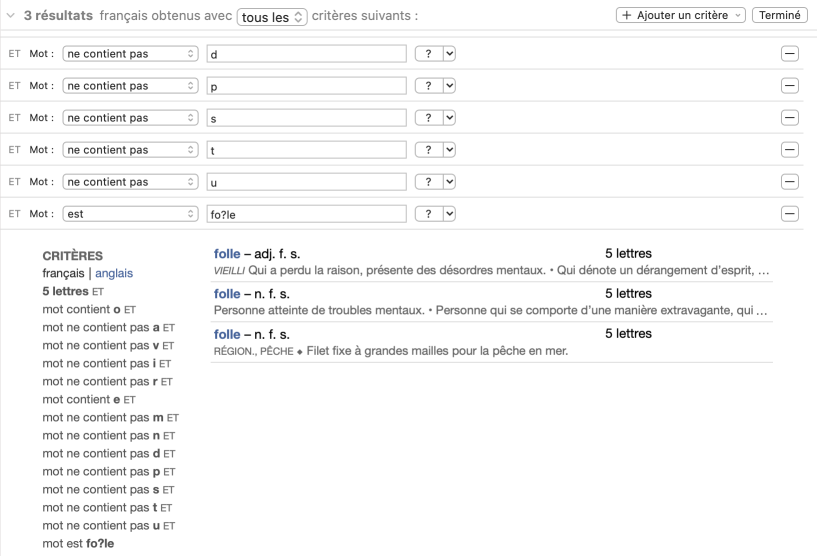Remove the 'p' criterion with minus button

(x=789, y=86)
